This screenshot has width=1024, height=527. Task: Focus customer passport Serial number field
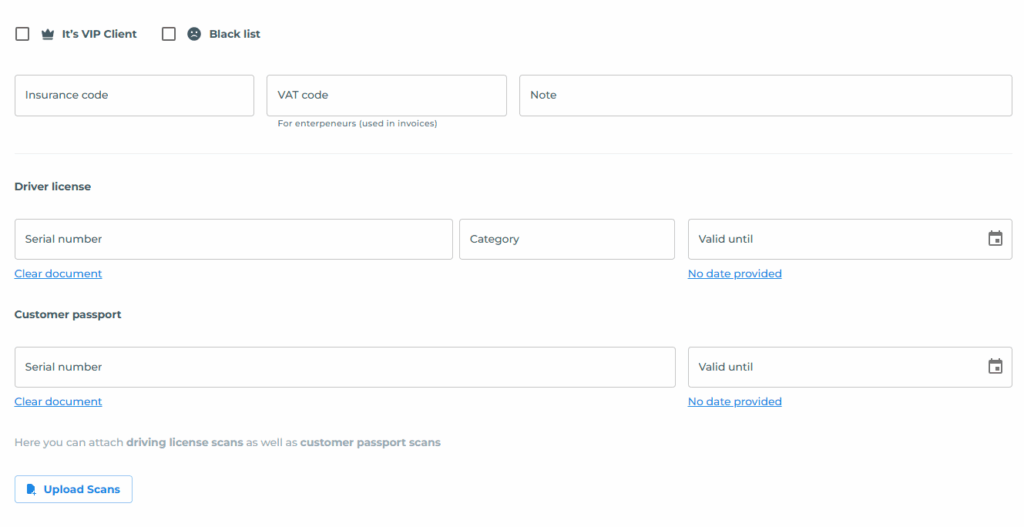[x=345, y=367]
